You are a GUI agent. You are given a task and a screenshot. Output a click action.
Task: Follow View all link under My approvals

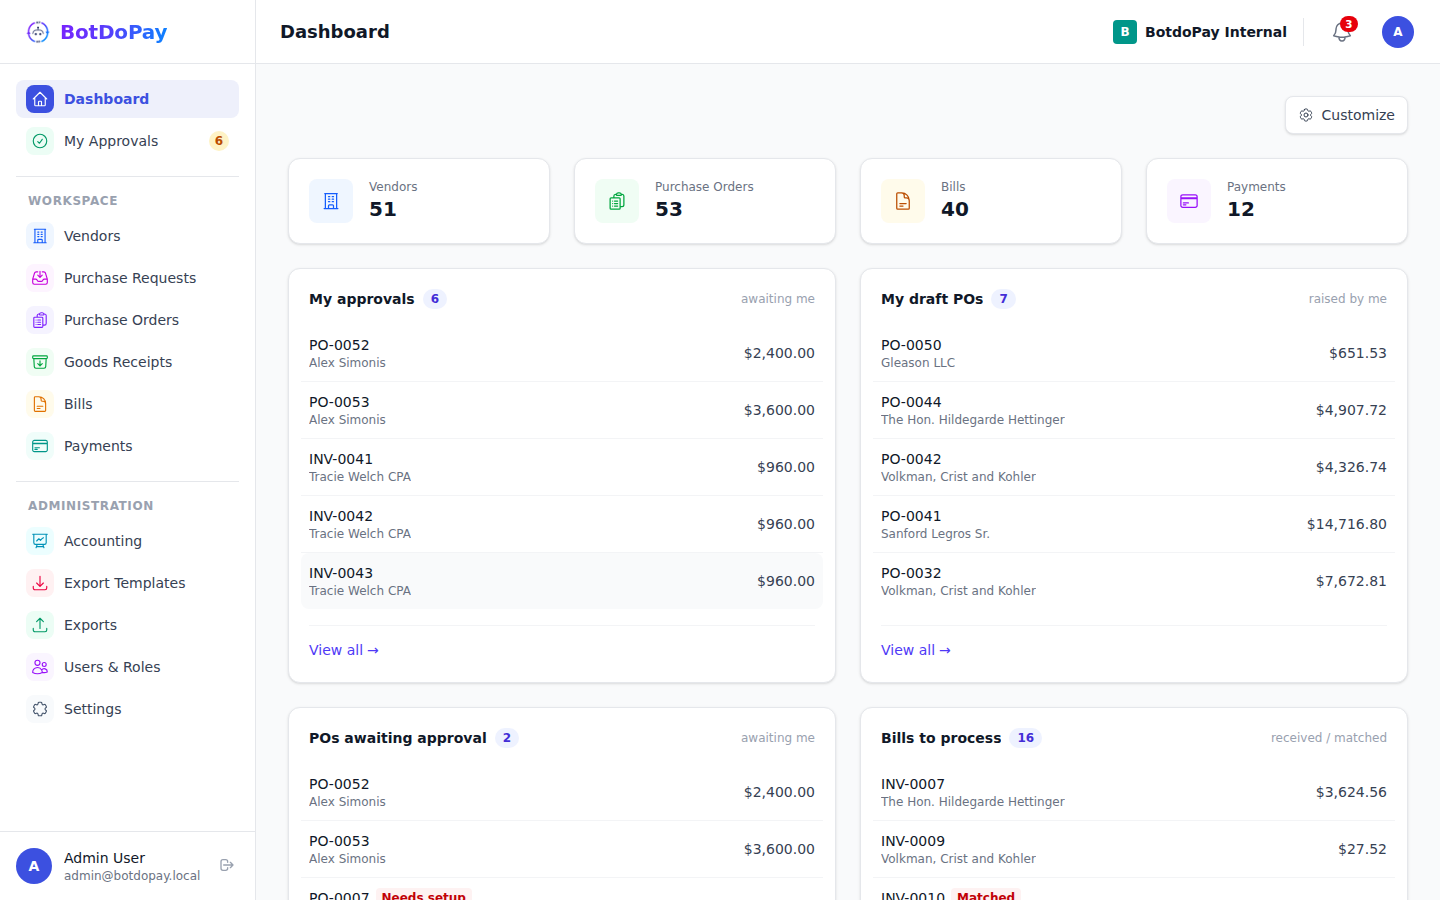(x=344, y=650)
